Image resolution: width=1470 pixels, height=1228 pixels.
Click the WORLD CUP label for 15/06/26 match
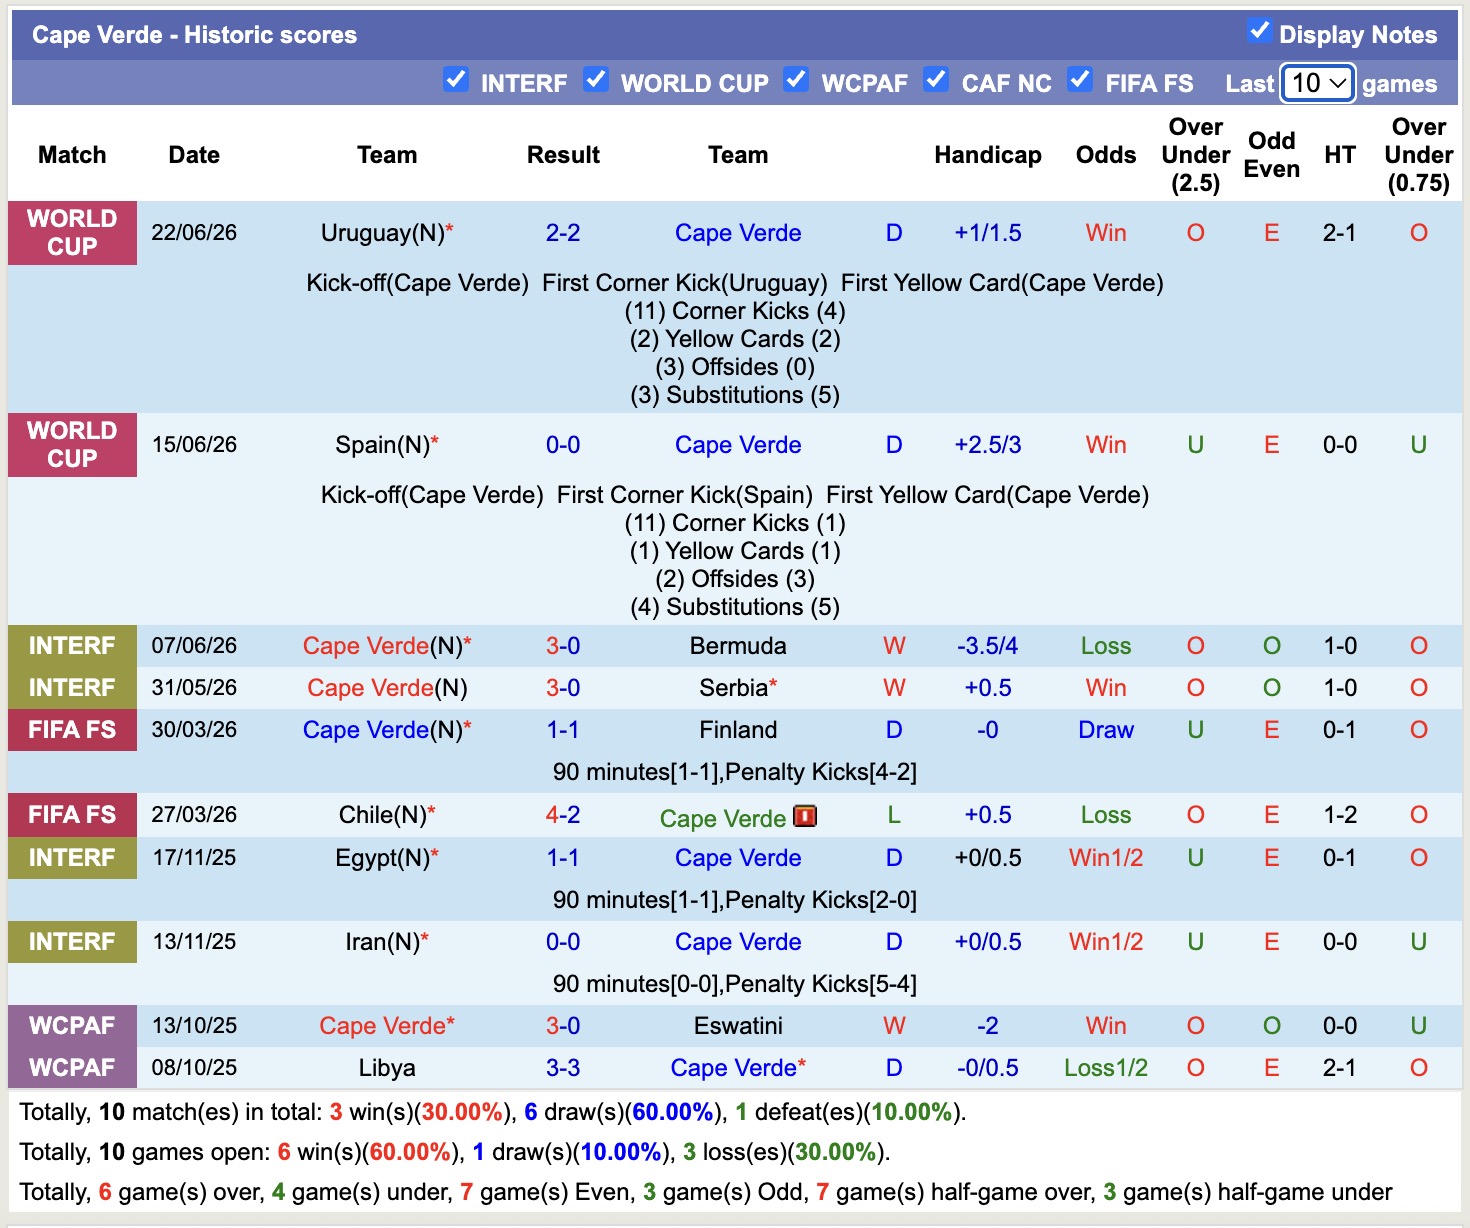click(72, 445)
